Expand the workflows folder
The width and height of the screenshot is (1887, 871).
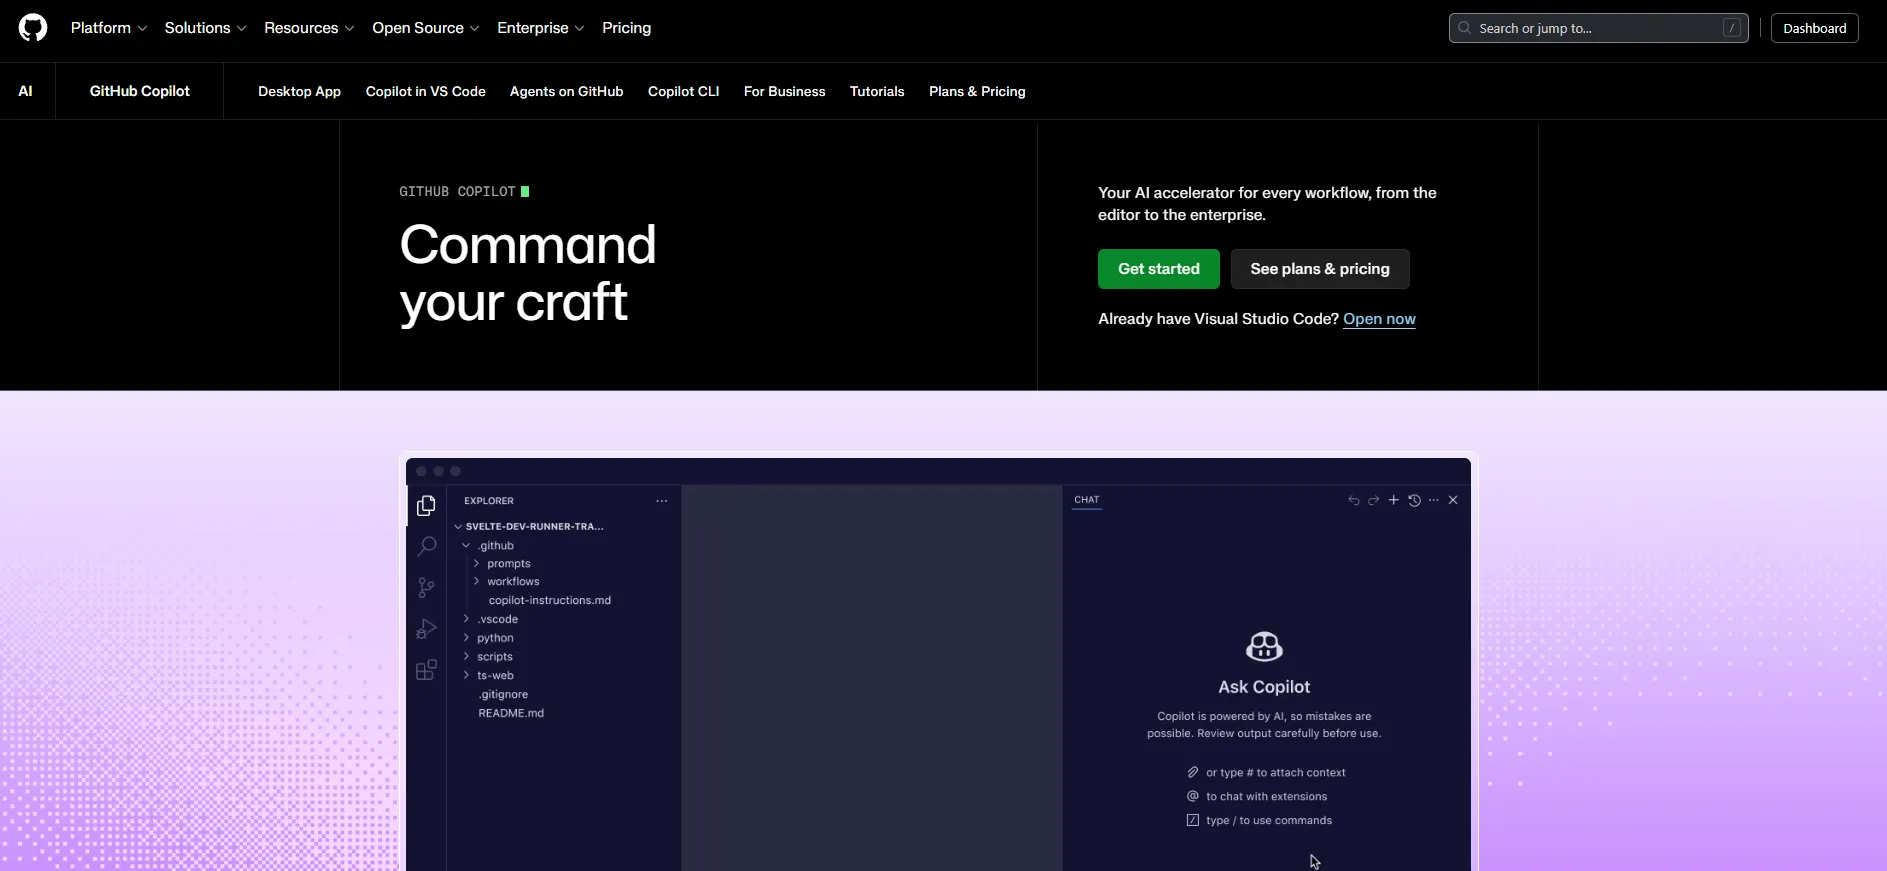(x=506, y=582)
